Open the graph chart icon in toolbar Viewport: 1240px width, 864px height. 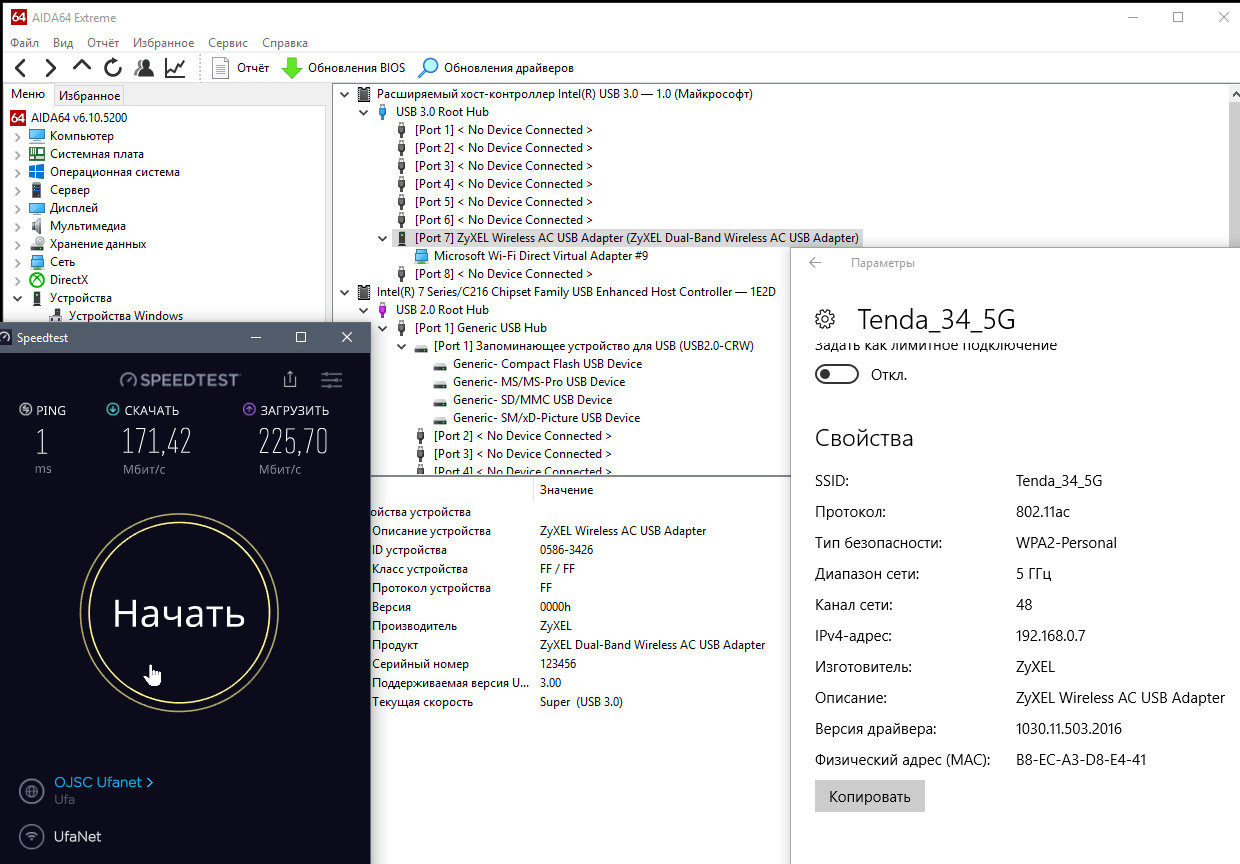click(175, 68)
